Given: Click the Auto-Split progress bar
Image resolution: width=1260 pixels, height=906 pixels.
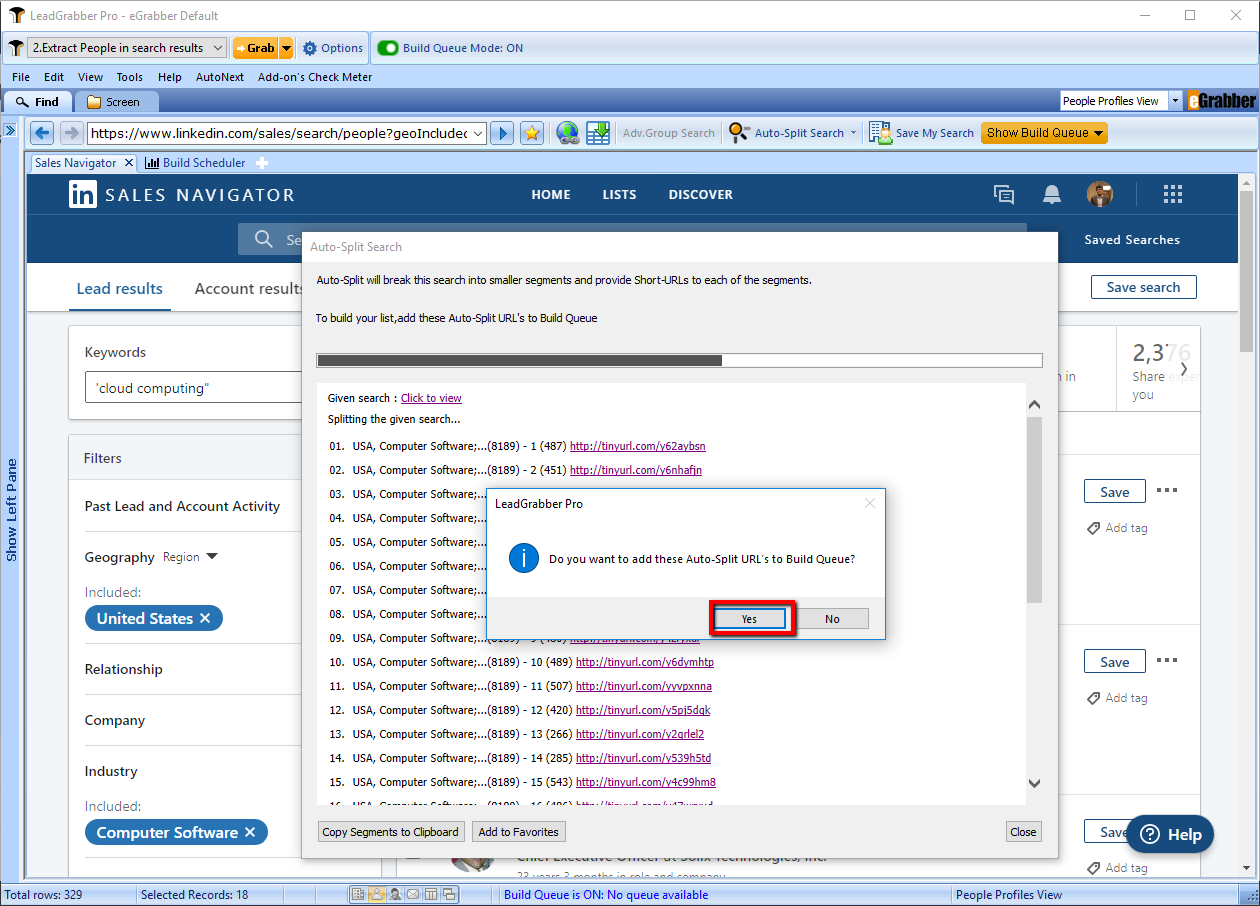Looking at the screenshot, I should (679, 361).
